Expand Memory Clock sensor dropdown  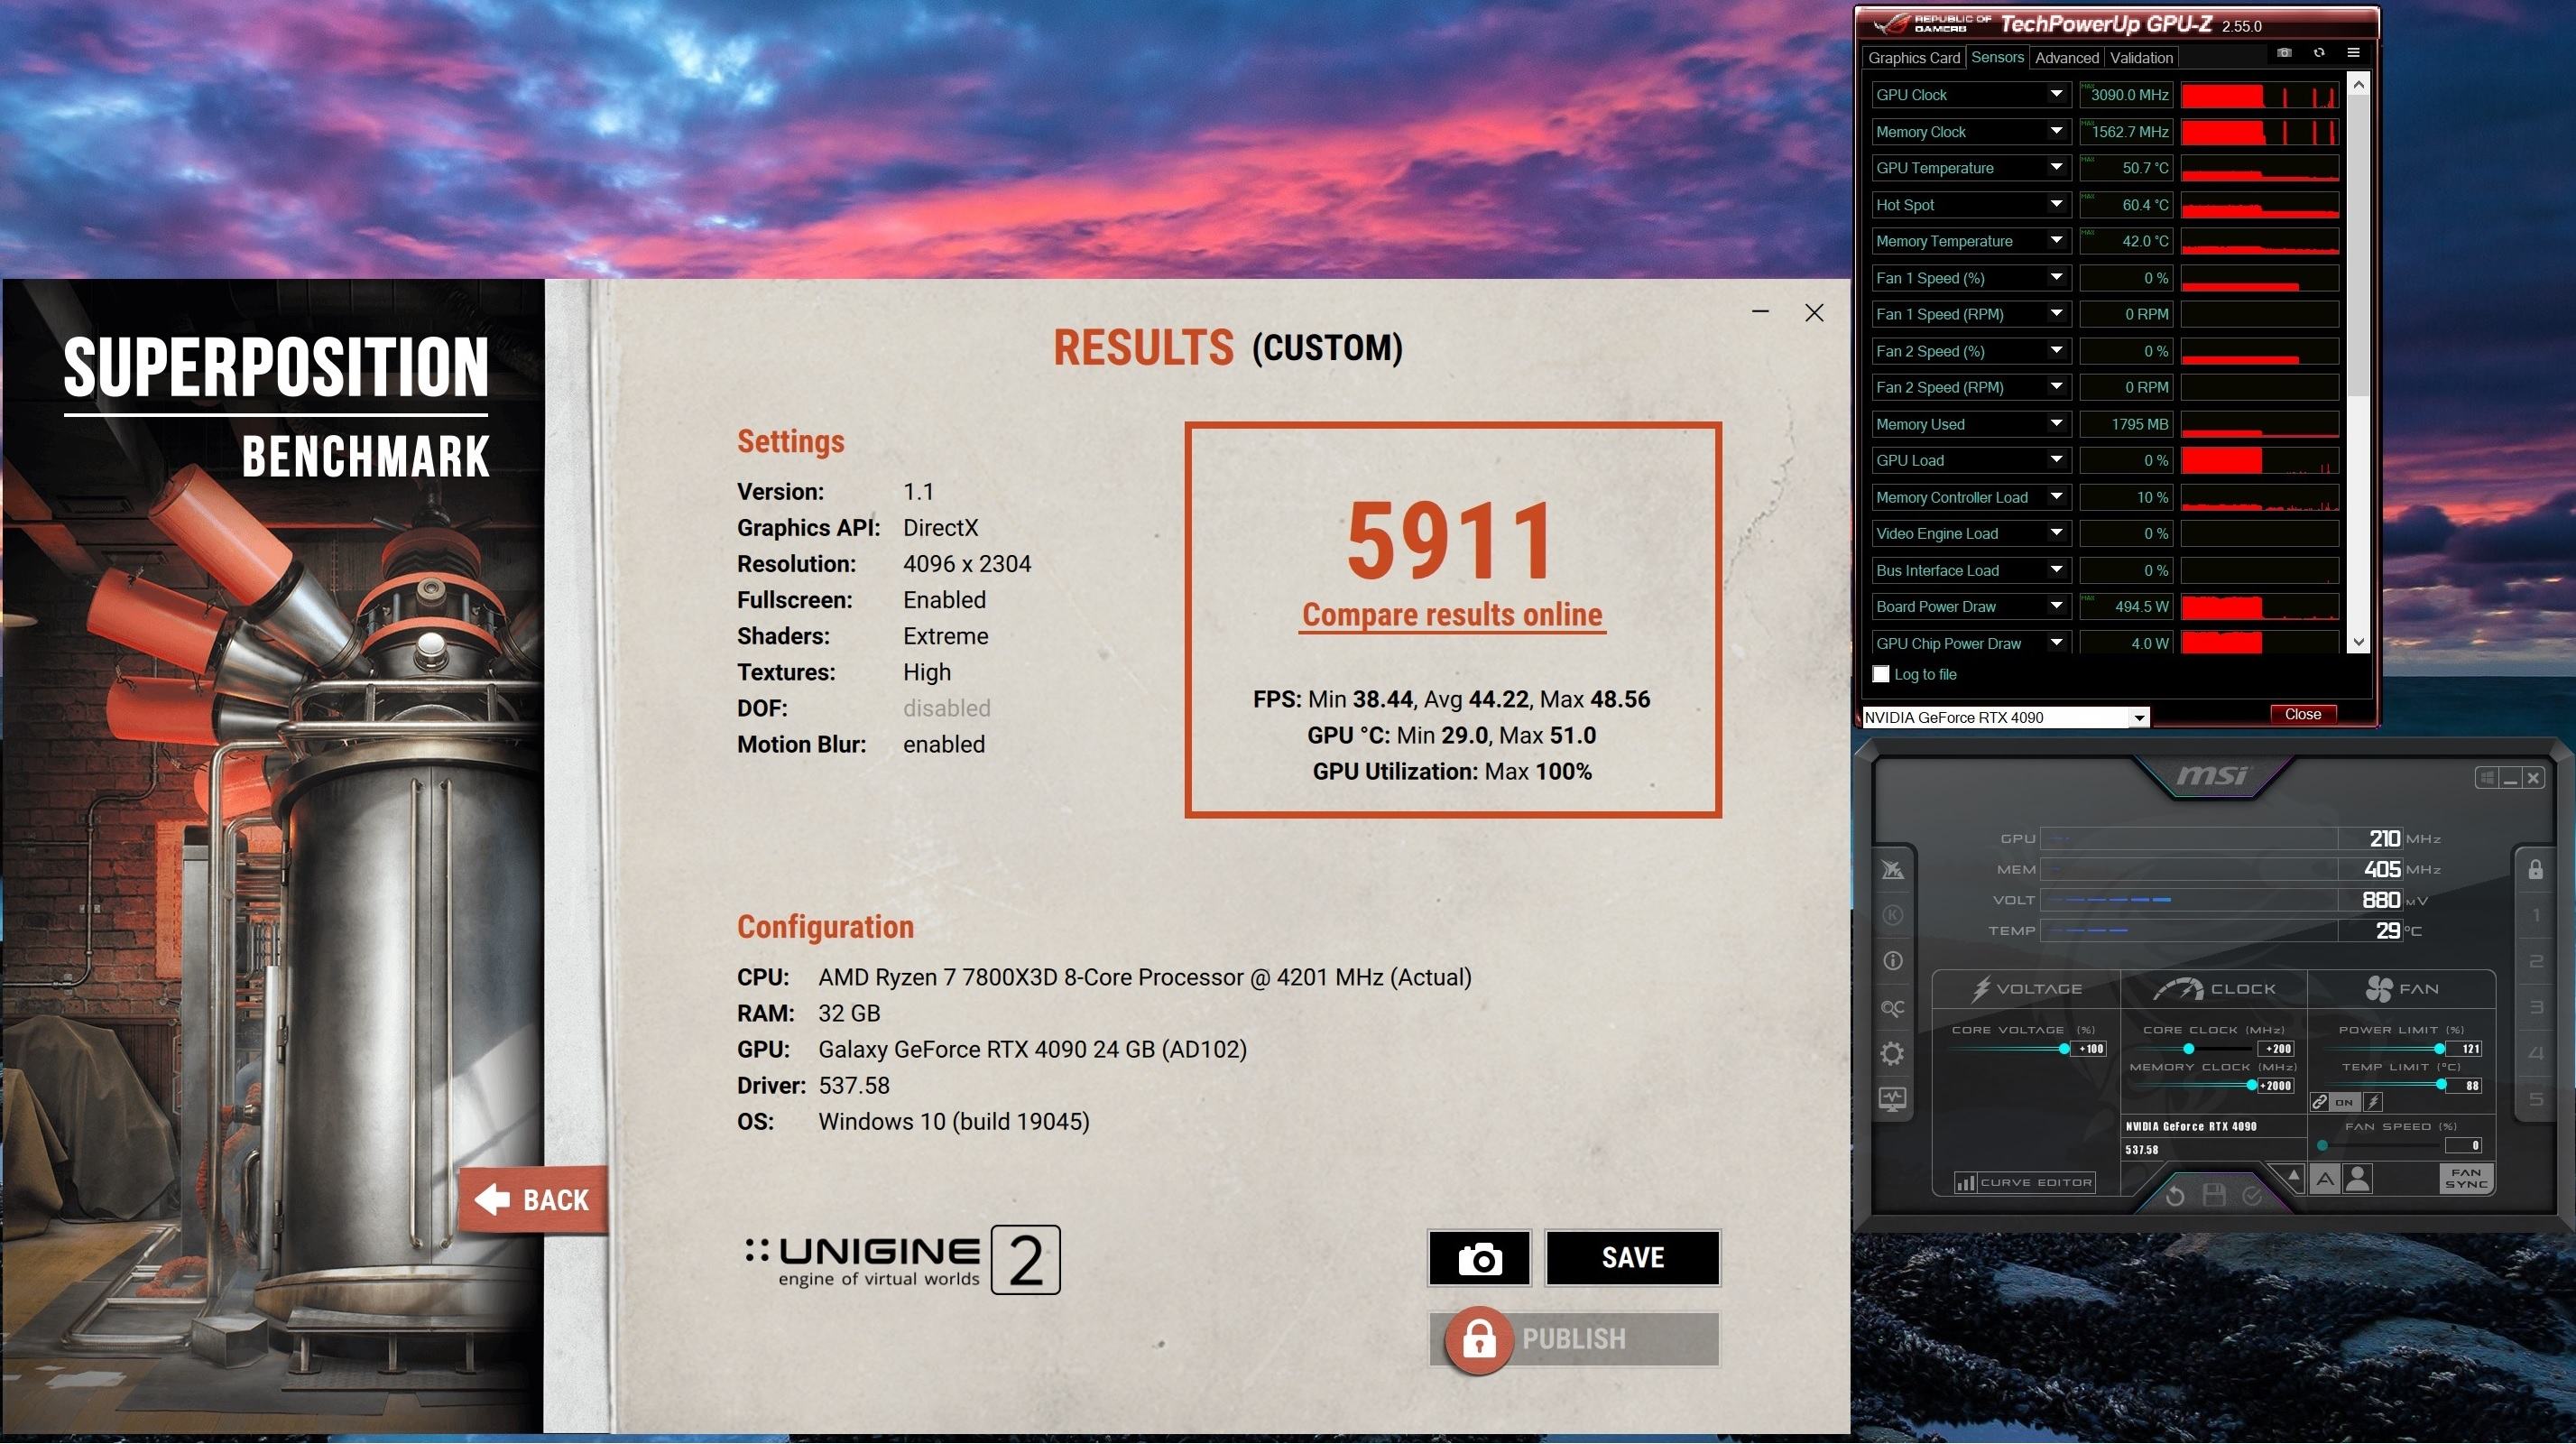[x=2056, y=131]
